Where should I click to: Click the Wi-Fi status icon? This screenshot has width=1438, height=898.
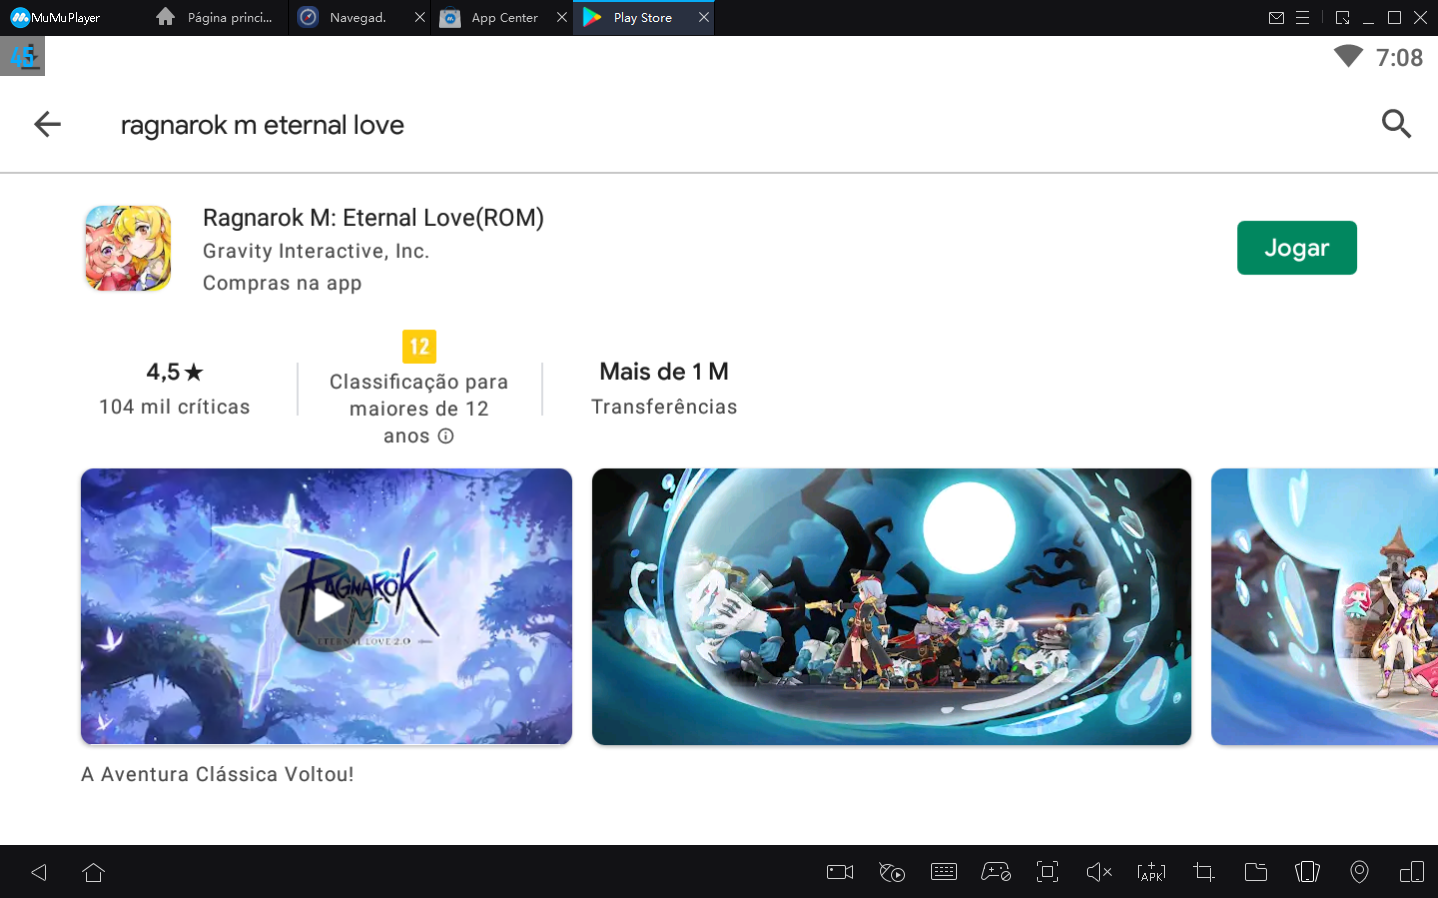[1348, 57]
